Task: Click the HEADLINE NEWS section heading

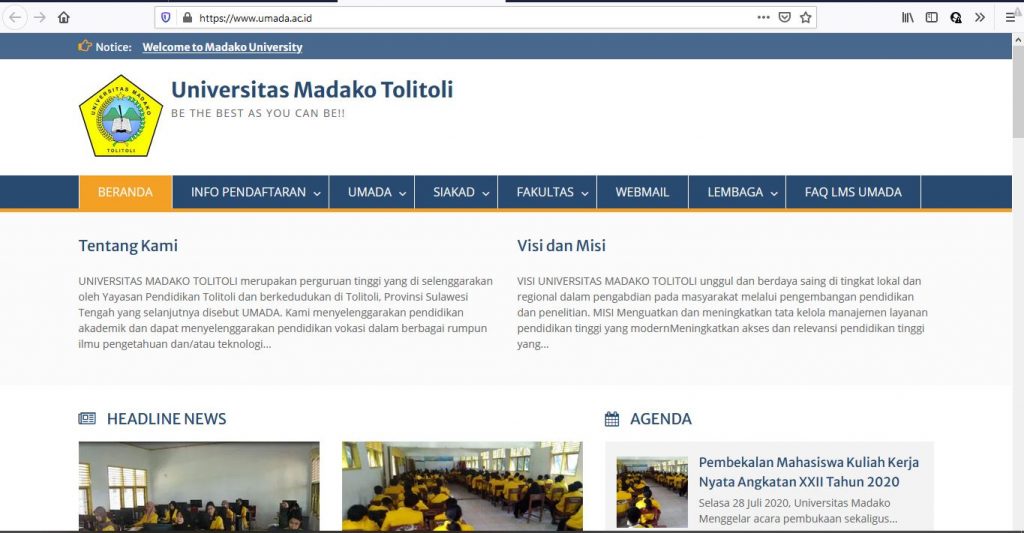Action: pyautogui.click(x=167, y=419)
